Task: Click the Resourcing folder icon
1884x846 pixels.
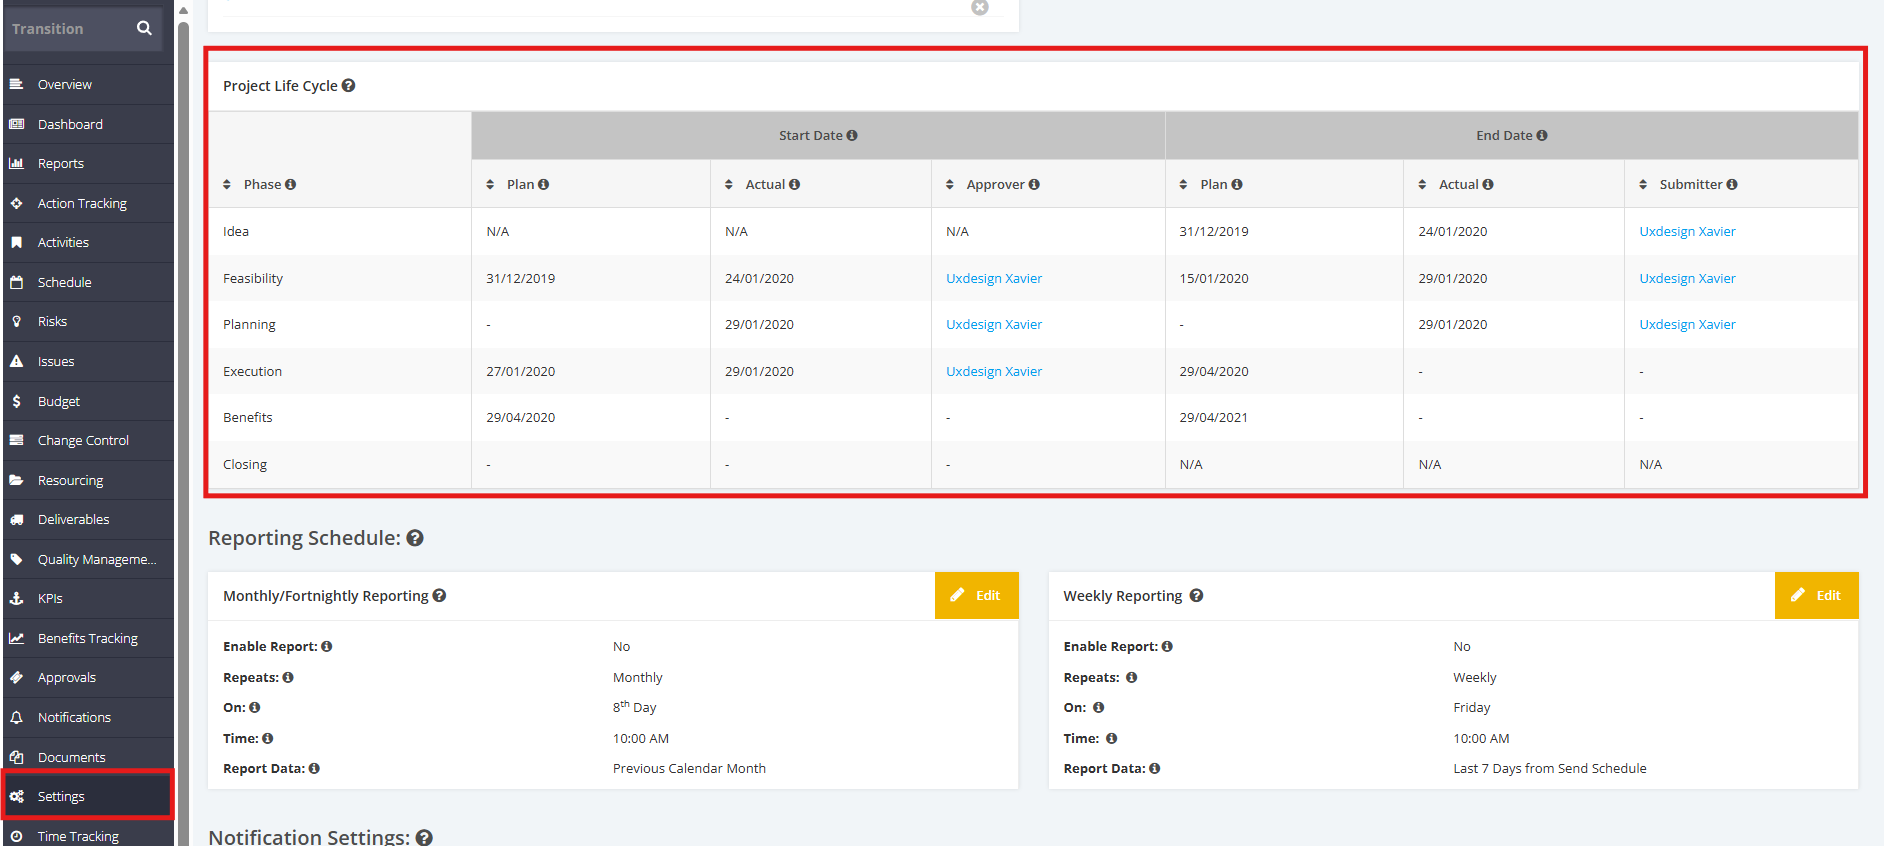Action: (x=16, y=480)
